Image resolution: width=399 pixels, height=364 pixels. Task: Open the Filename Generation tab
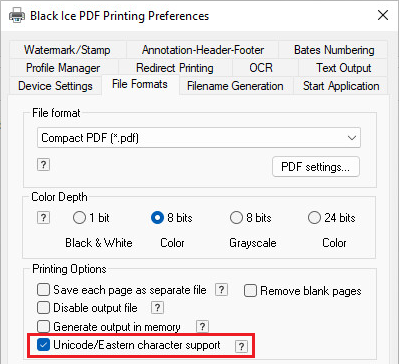coord(235,86)
